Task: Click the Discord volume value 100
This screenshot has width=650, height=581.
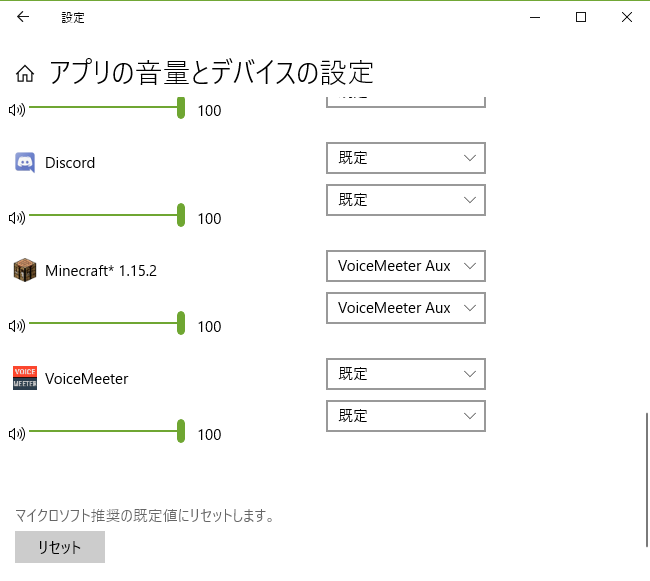Action: click(209, 218)
